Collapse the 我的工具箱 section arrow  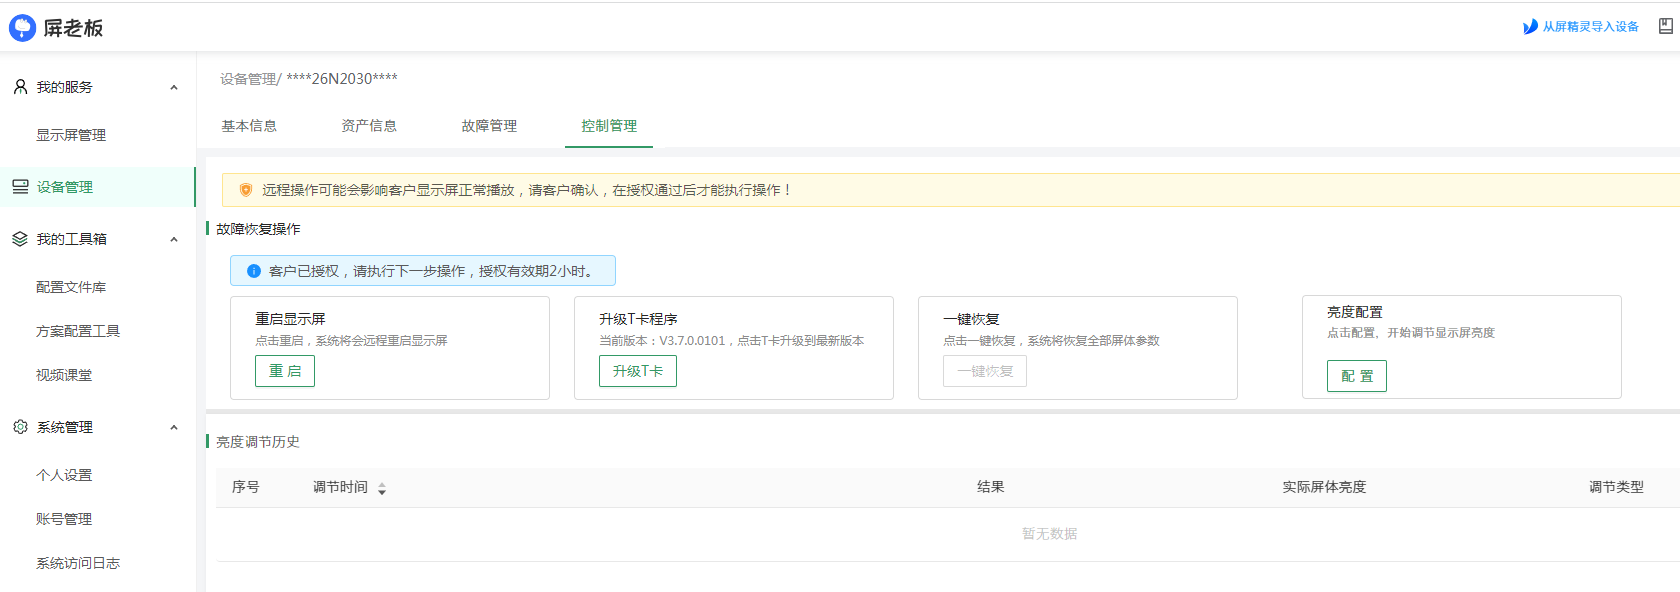(x=174, y=240)
